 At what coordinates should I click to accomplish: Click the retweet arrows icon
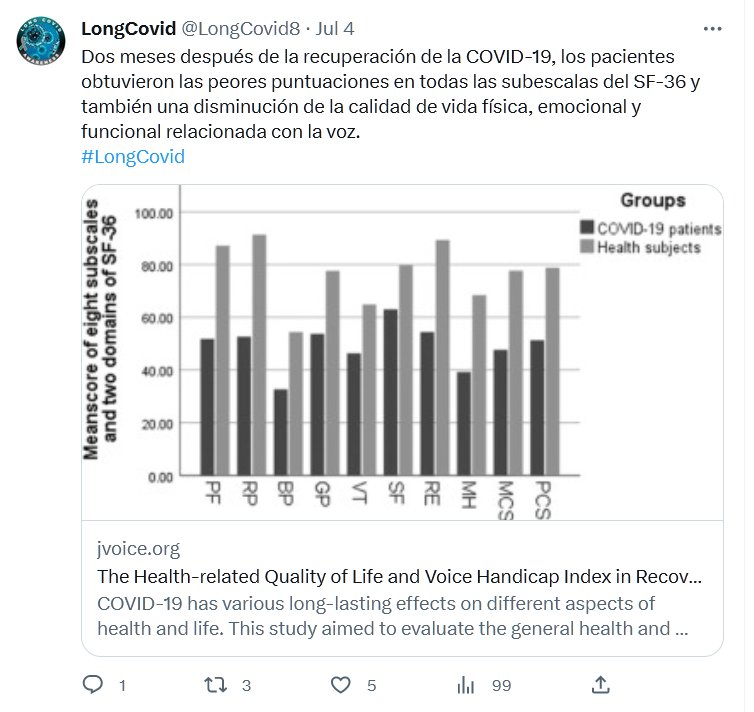click(x=216, y=685)
